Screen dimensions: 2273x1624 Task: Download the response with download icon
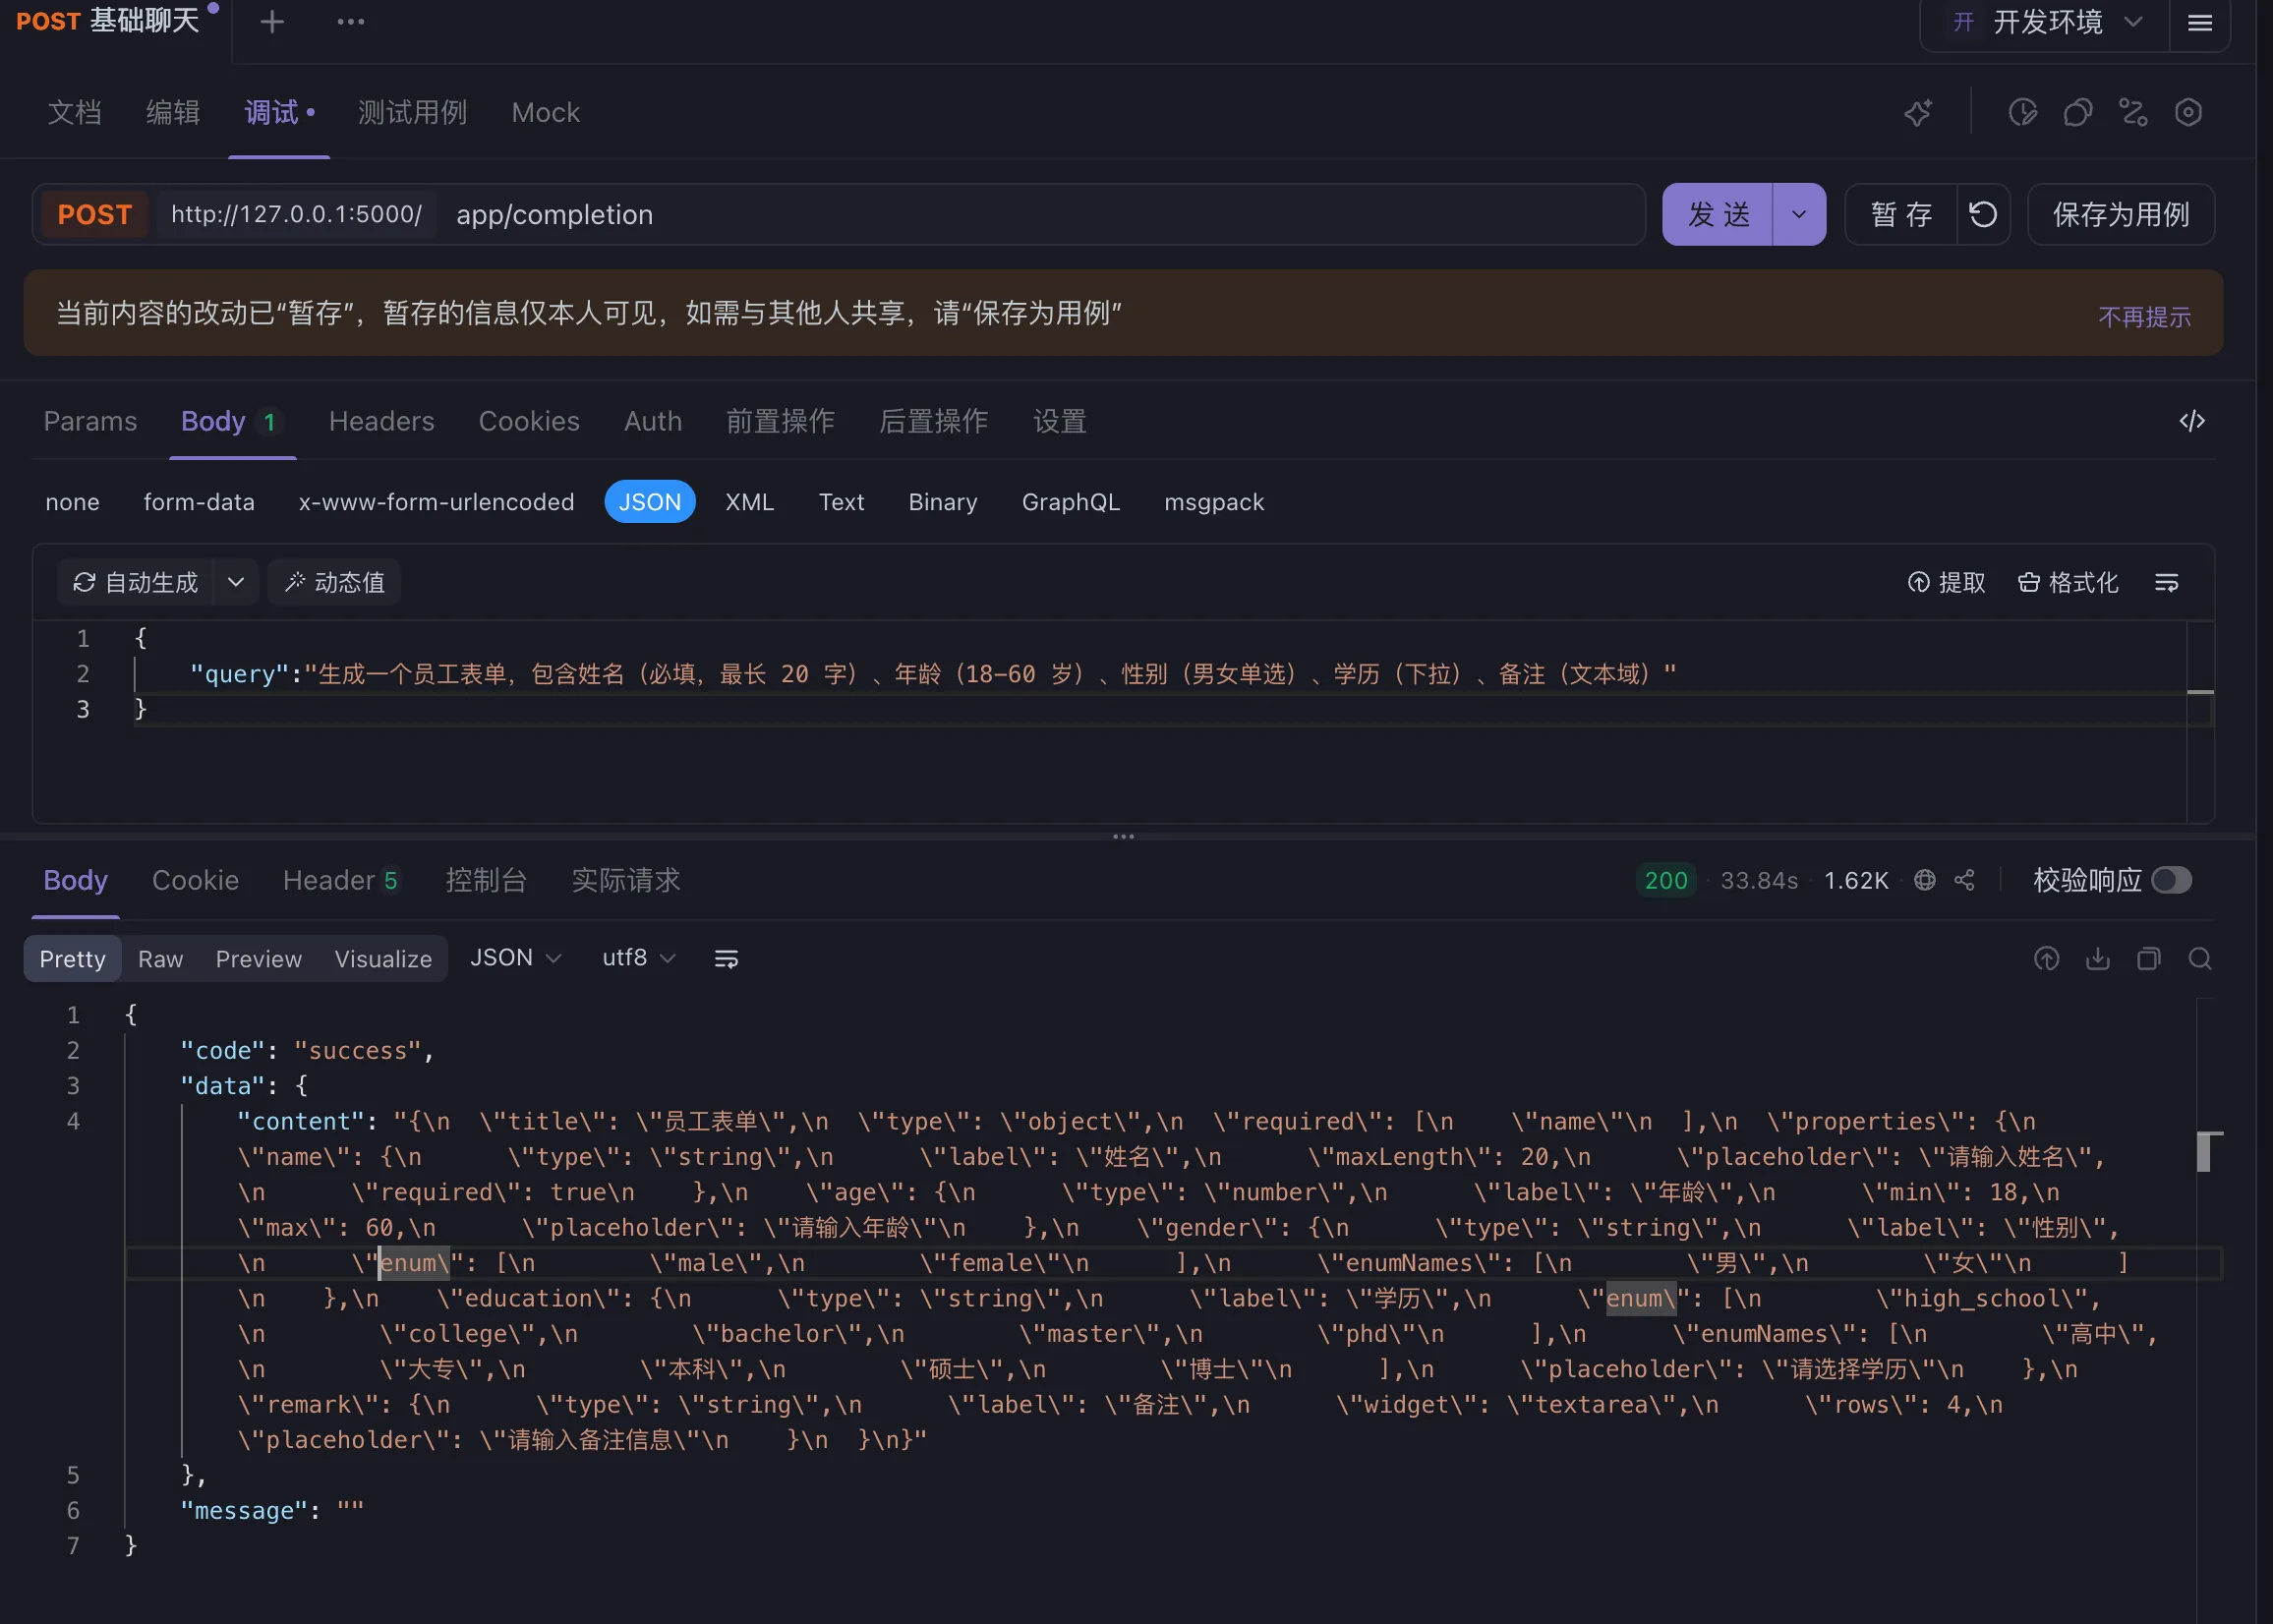pos(2097,959)
